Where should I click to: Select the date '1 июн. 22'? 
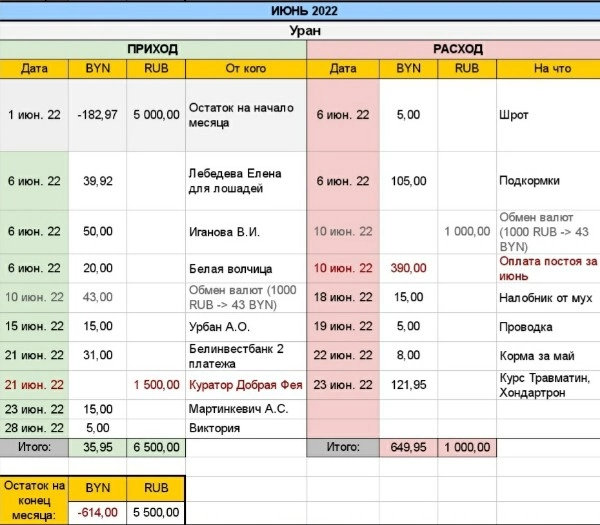(x=34, y=115)
